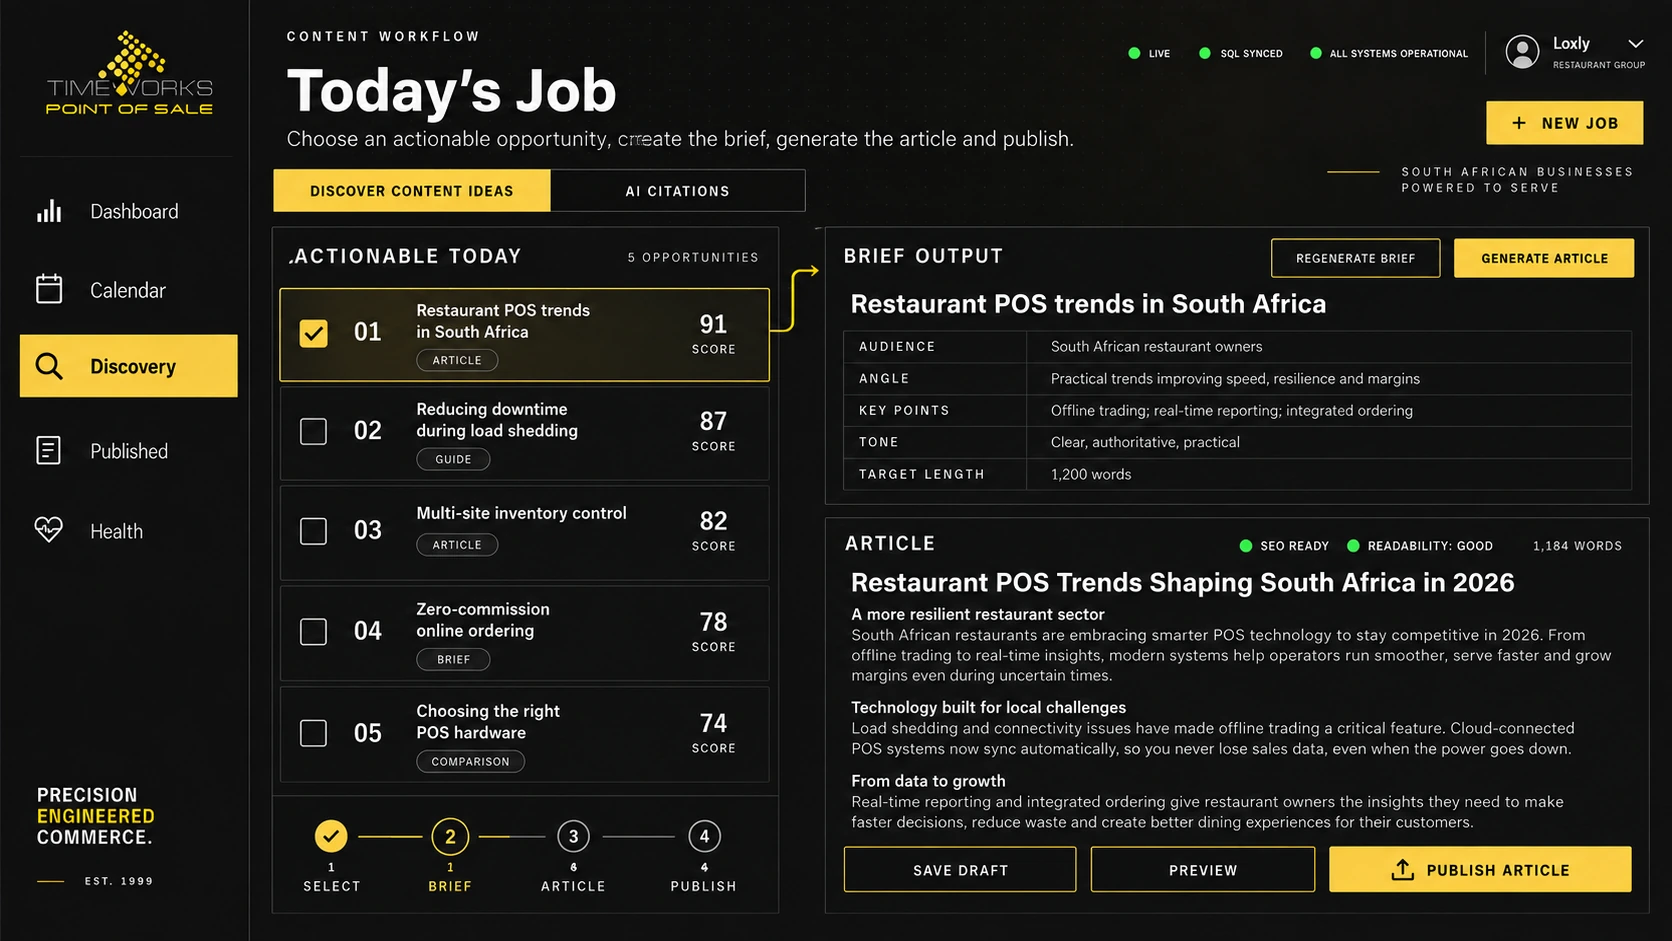Click the Readability Good status dot

pyautogui.click(x=1353, y=546)
